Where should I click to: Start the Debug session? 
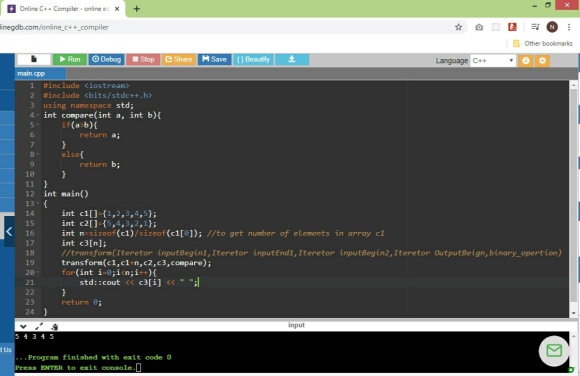(x=107, y=59)
